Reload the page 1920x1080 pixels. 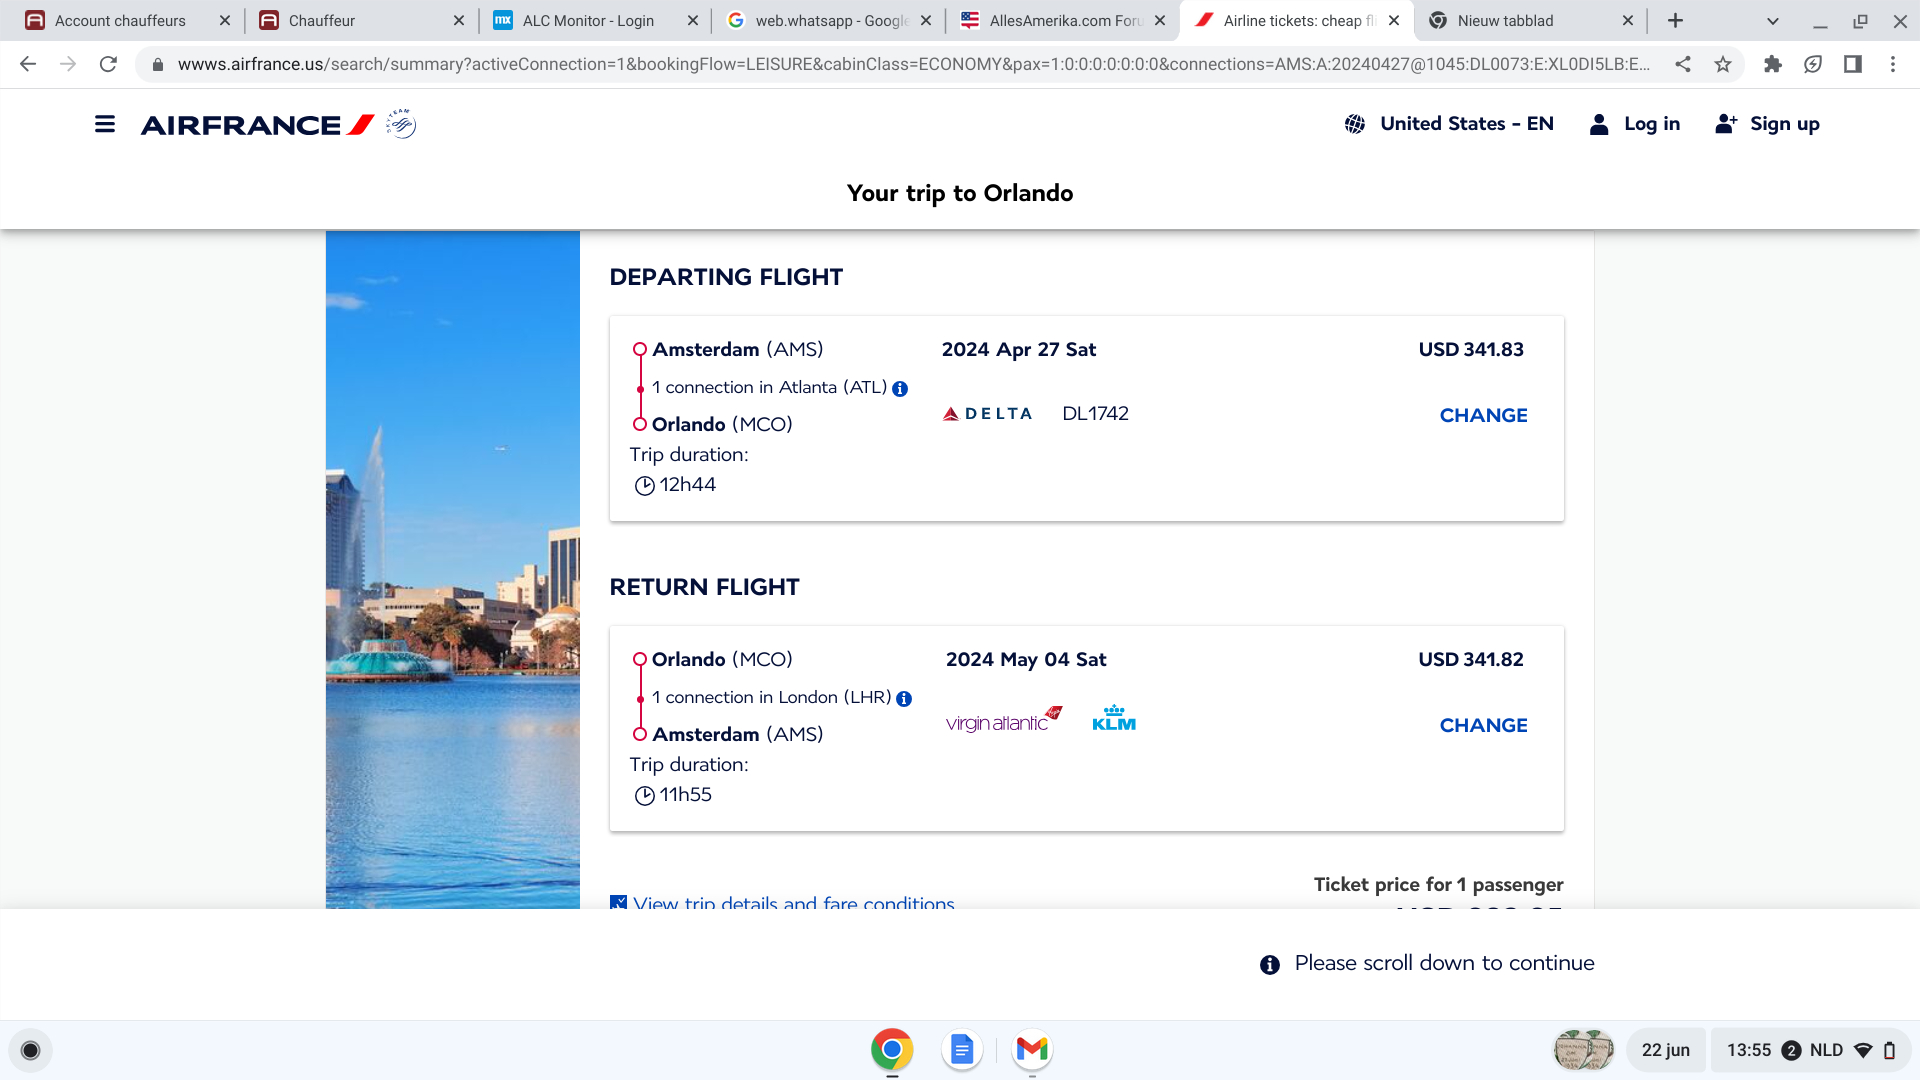pyautogui.click(x=108, y=64)
